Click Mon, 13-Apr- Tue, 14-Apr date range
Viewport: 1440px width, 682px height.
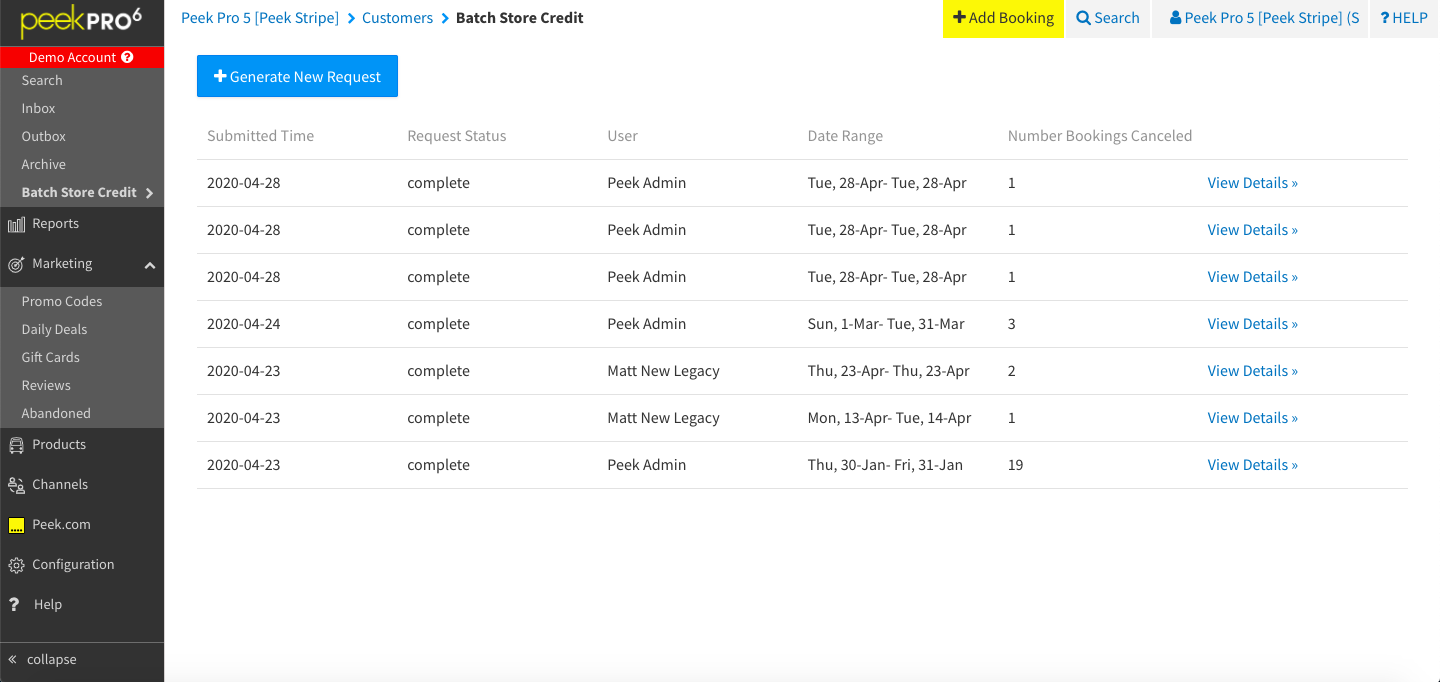coord(890,418)
